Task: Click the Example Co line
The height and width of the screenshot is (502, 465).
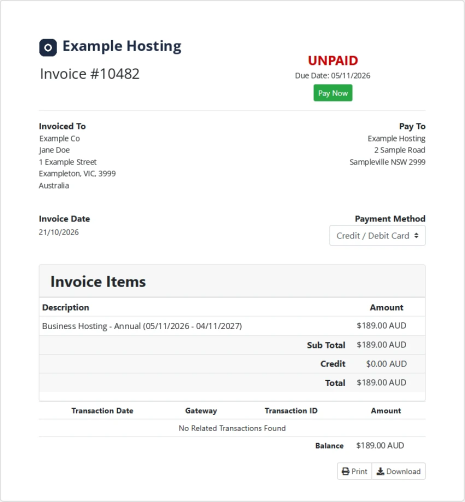Action: (x=59, y=138)
